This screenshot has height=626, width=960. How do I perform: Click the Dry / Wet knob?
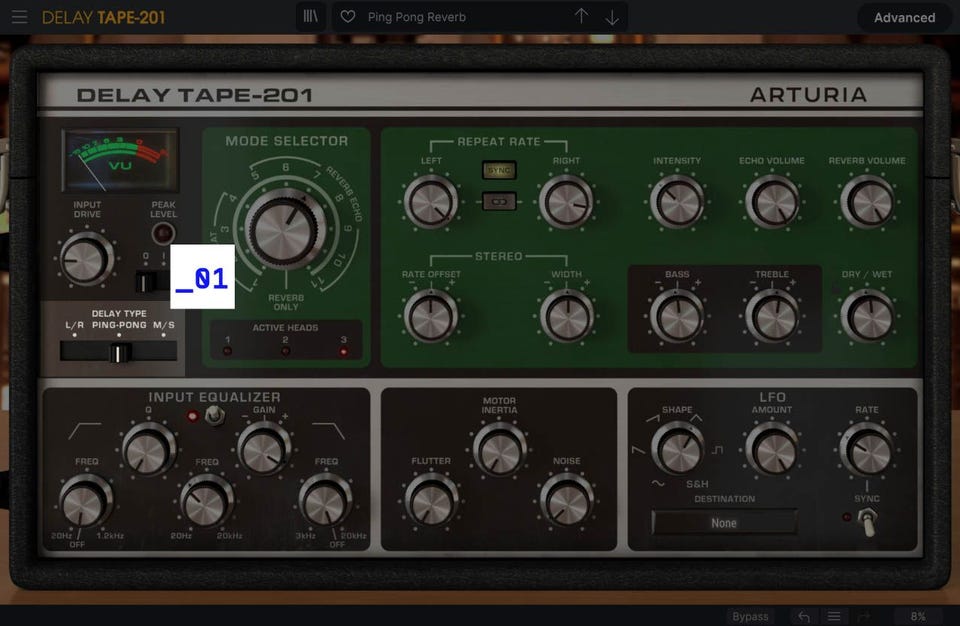pos(867,316)
